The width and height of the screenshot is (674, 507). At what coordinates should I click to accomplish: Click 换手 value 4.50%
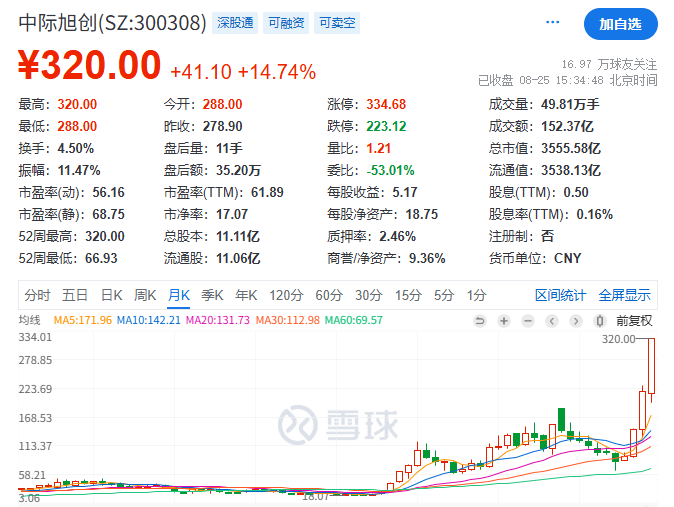tap(76, 149)
